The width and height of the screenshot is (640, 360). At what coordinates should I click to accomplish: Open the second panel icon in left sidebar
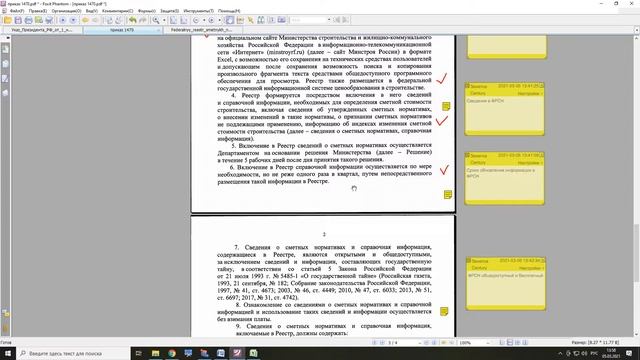tap(5, 64)
